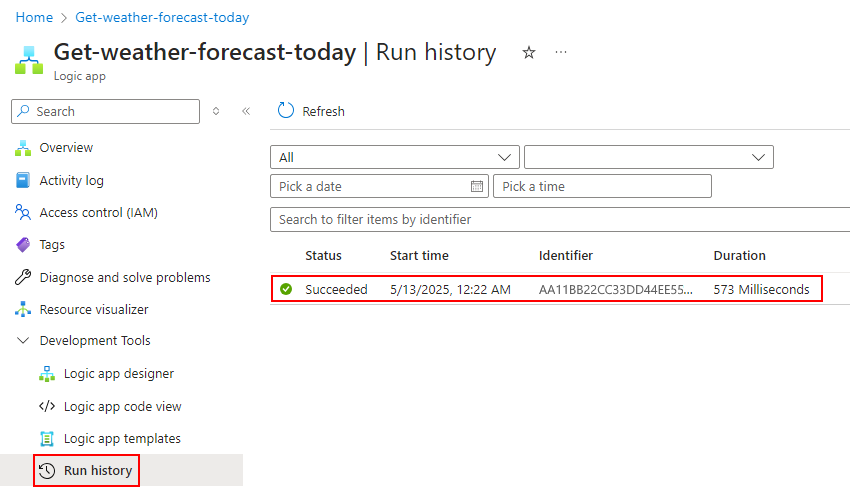Open Diagnose and solve problems

125,277
